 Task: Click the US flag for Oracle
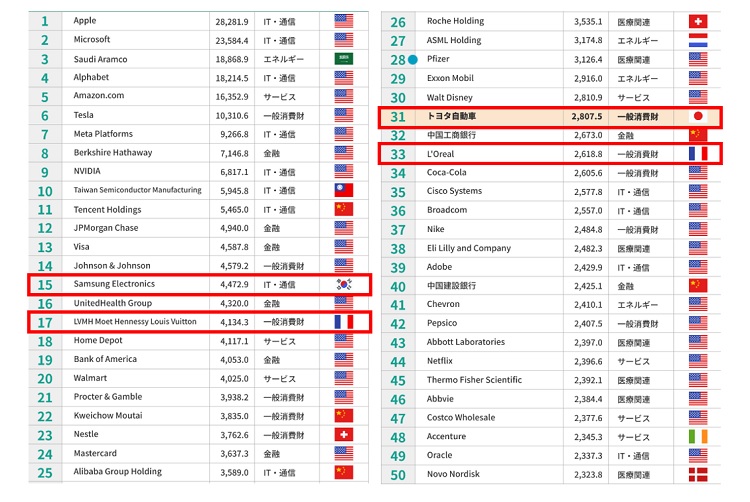pos(698,456)
